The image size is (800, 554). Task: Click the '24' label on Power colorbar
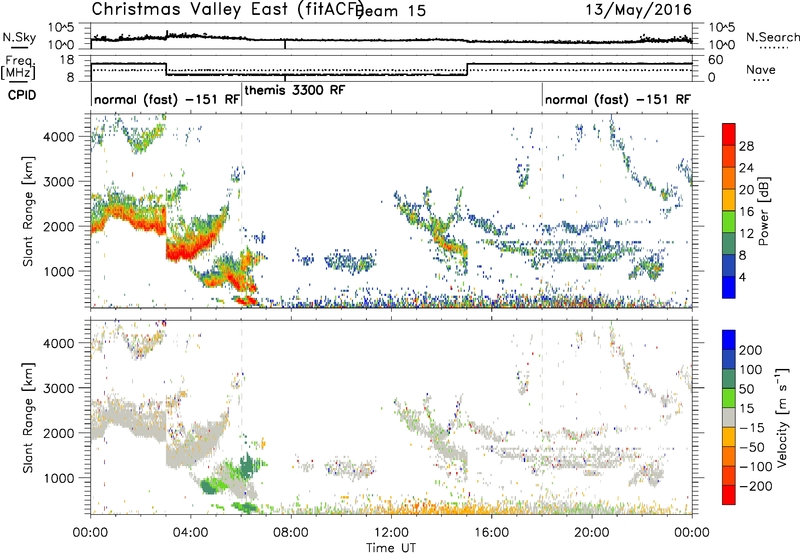[x=746, y=168]
